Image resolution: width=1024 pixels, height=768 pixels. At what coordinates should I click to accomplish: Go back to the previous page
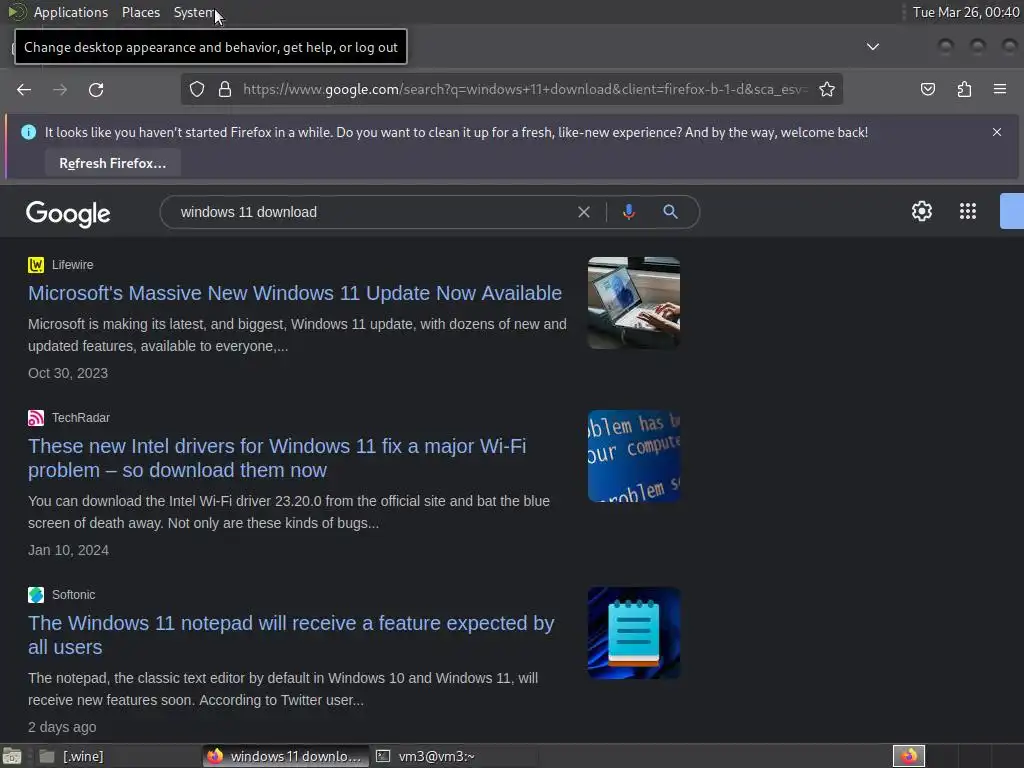[x=24, y=89]
